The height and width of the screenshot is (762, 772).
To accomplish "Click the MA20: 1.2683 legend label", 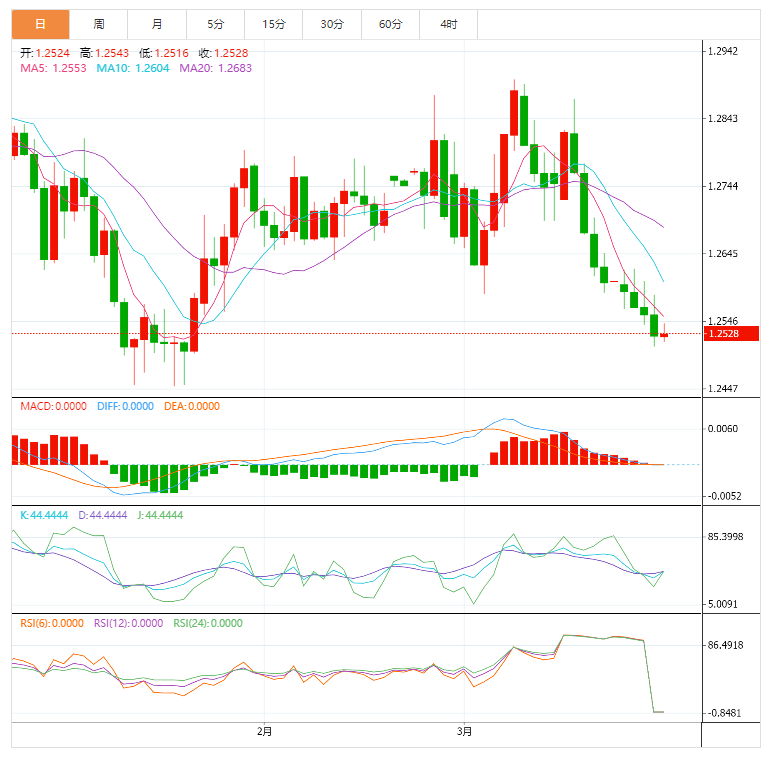I will click(x=215, y=68).
